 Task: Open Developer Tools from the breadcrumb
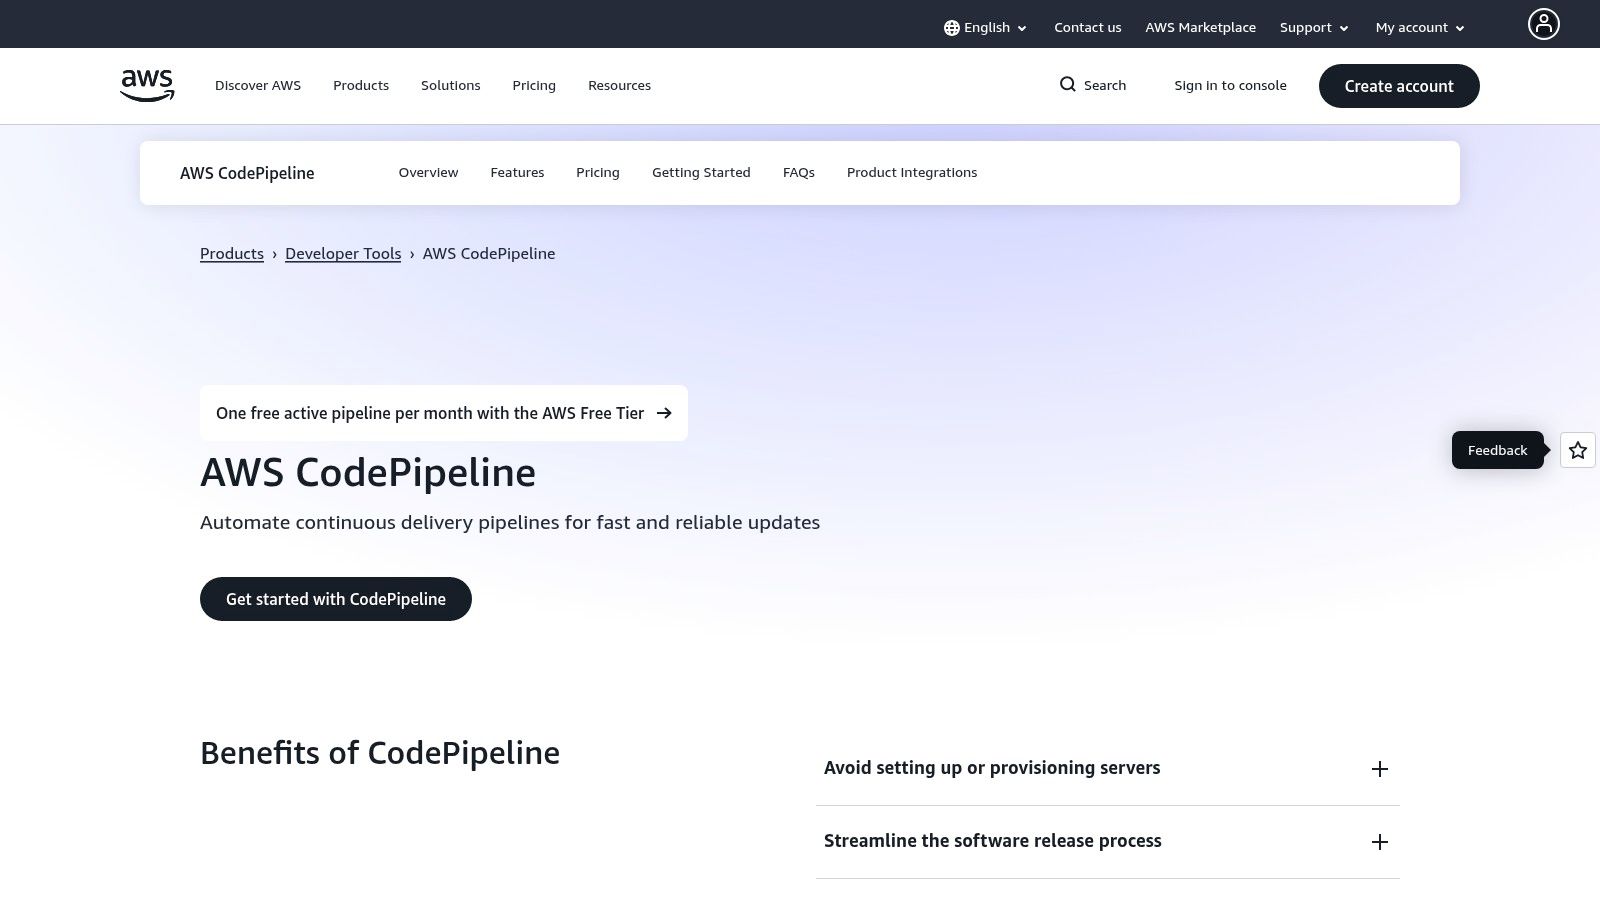click(x=343, y=253)
